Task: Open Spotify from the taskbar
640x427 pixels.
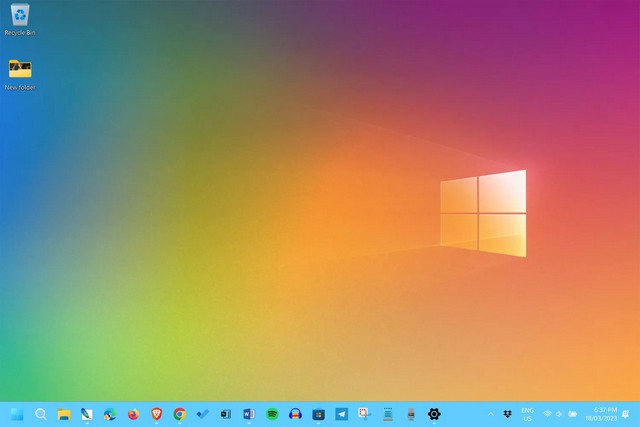Action: (x=272, y=414)
